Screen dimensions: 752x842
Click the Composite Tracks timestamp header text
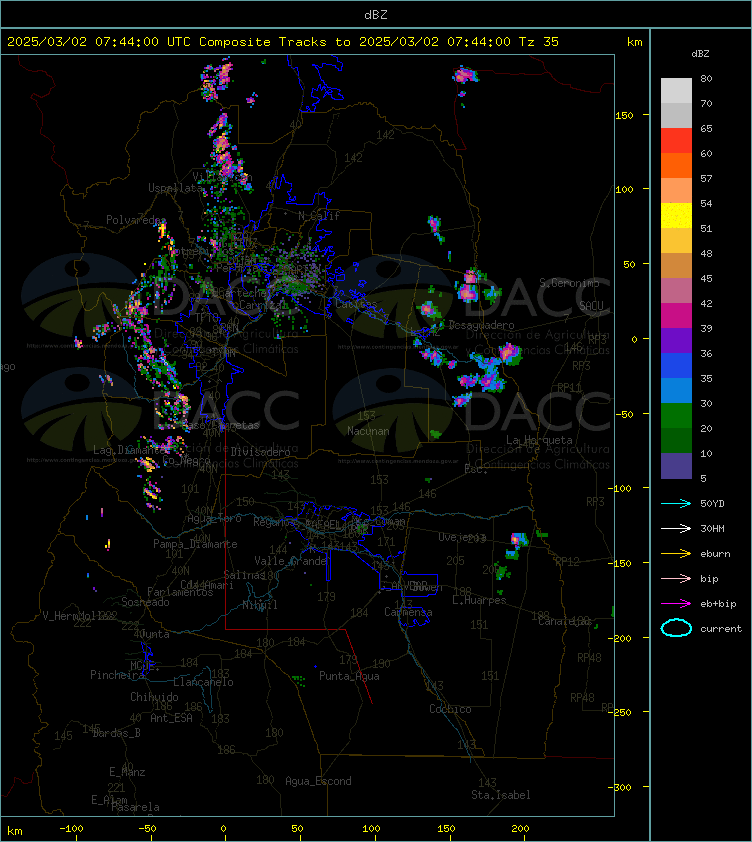point(283,42)
